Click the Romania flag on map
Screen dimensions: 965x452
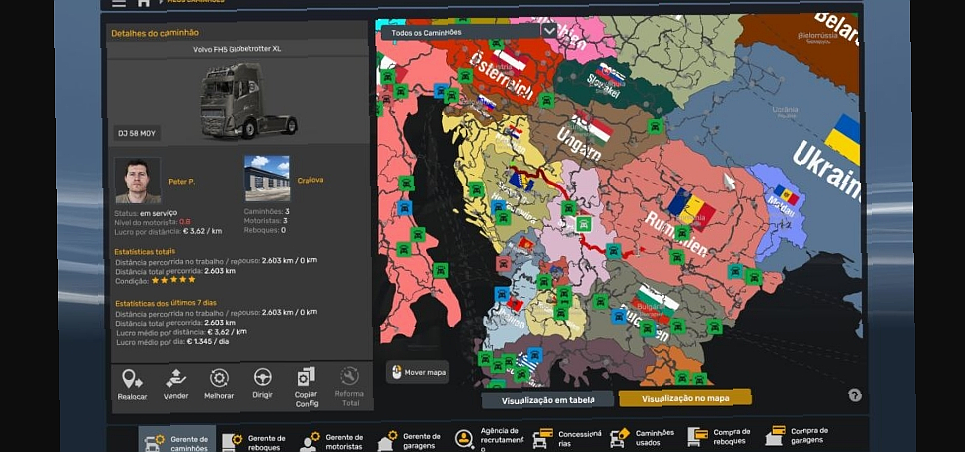coord(691,210)
